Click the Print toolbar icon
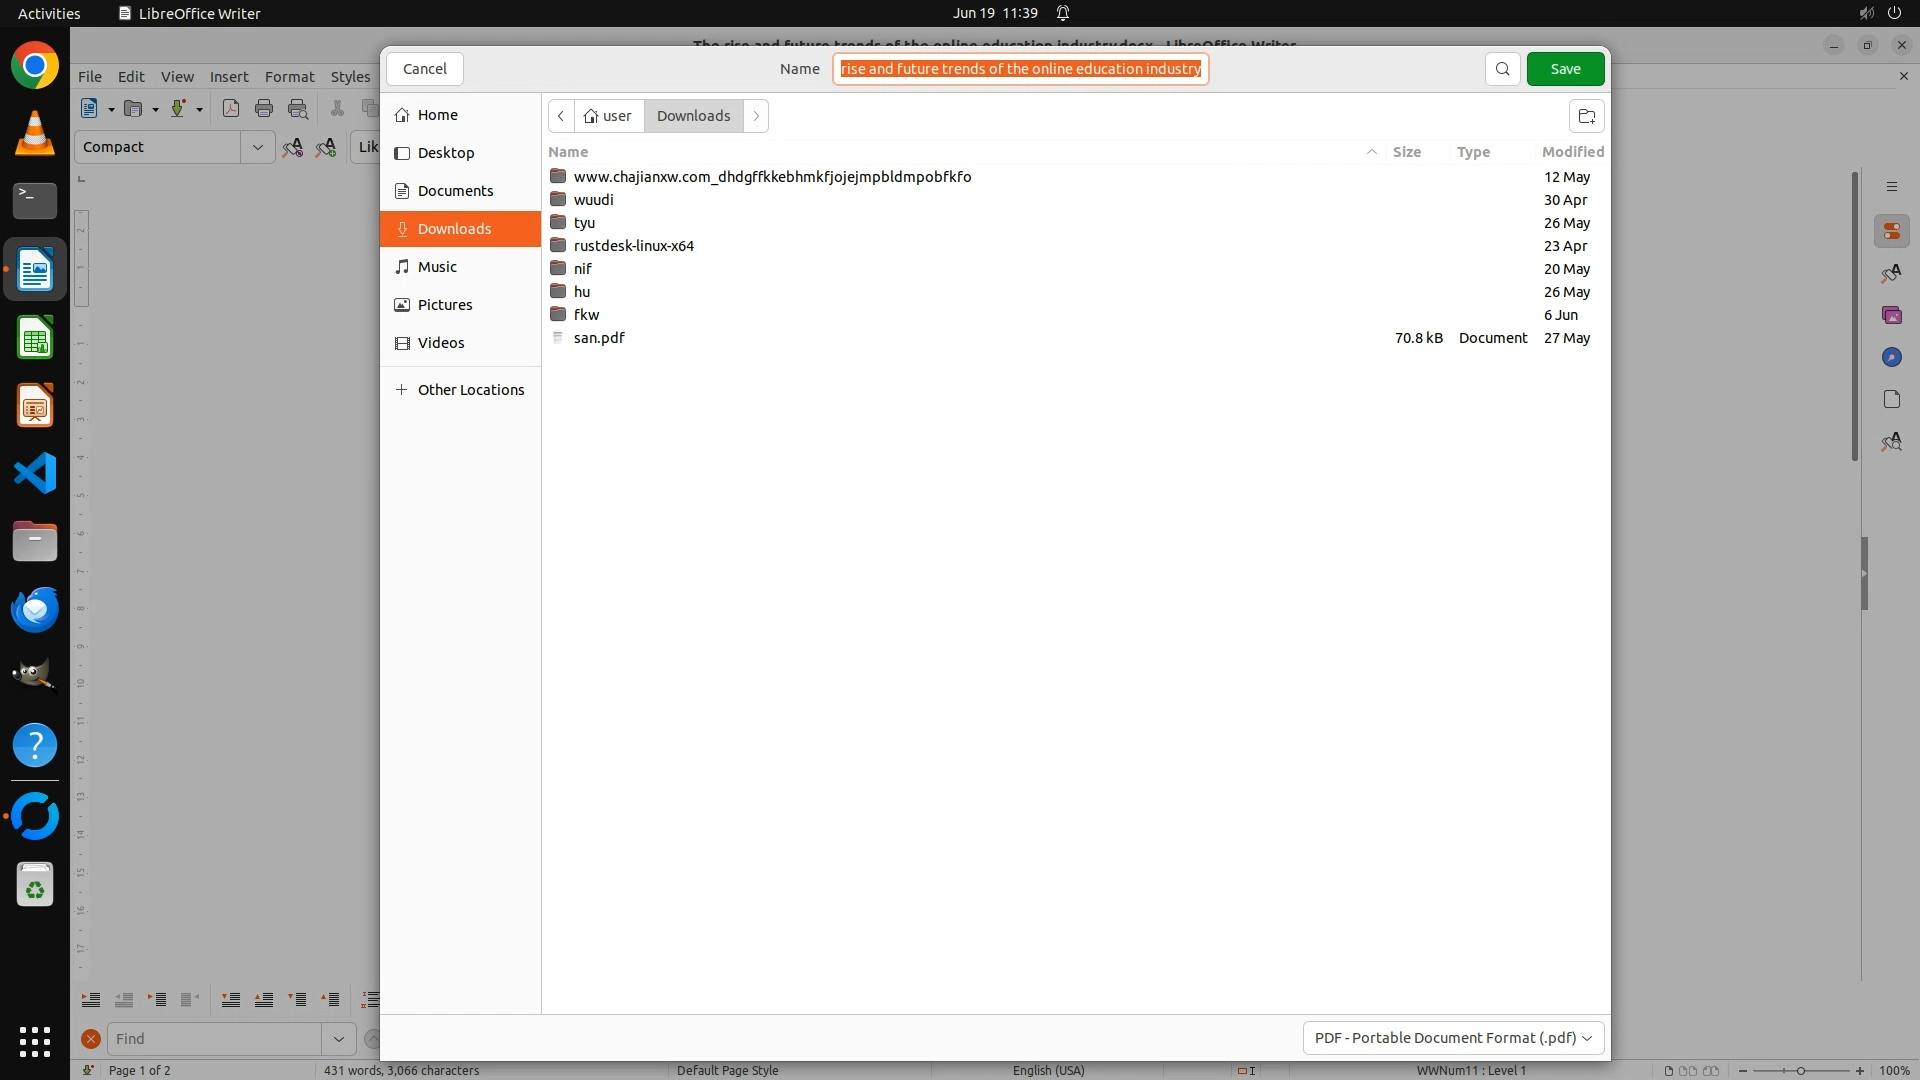The image size is (1920, 1080). click(264, 109)
